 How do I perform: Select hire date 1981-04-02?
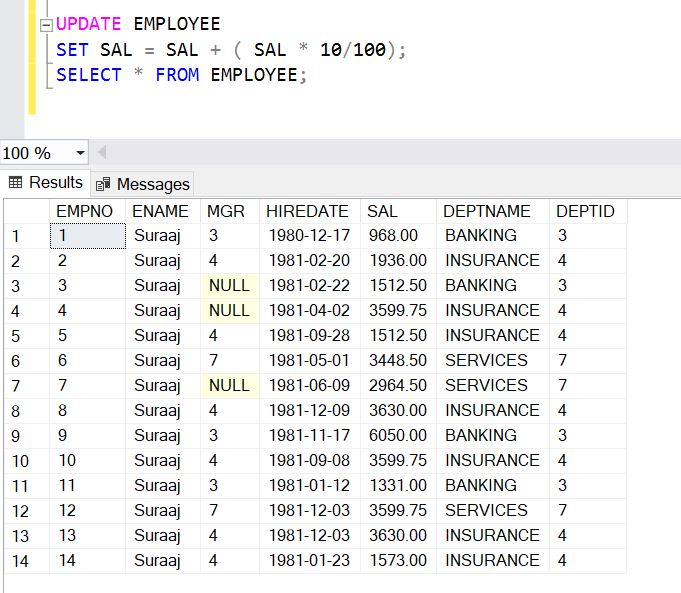[x=310, y=311]
